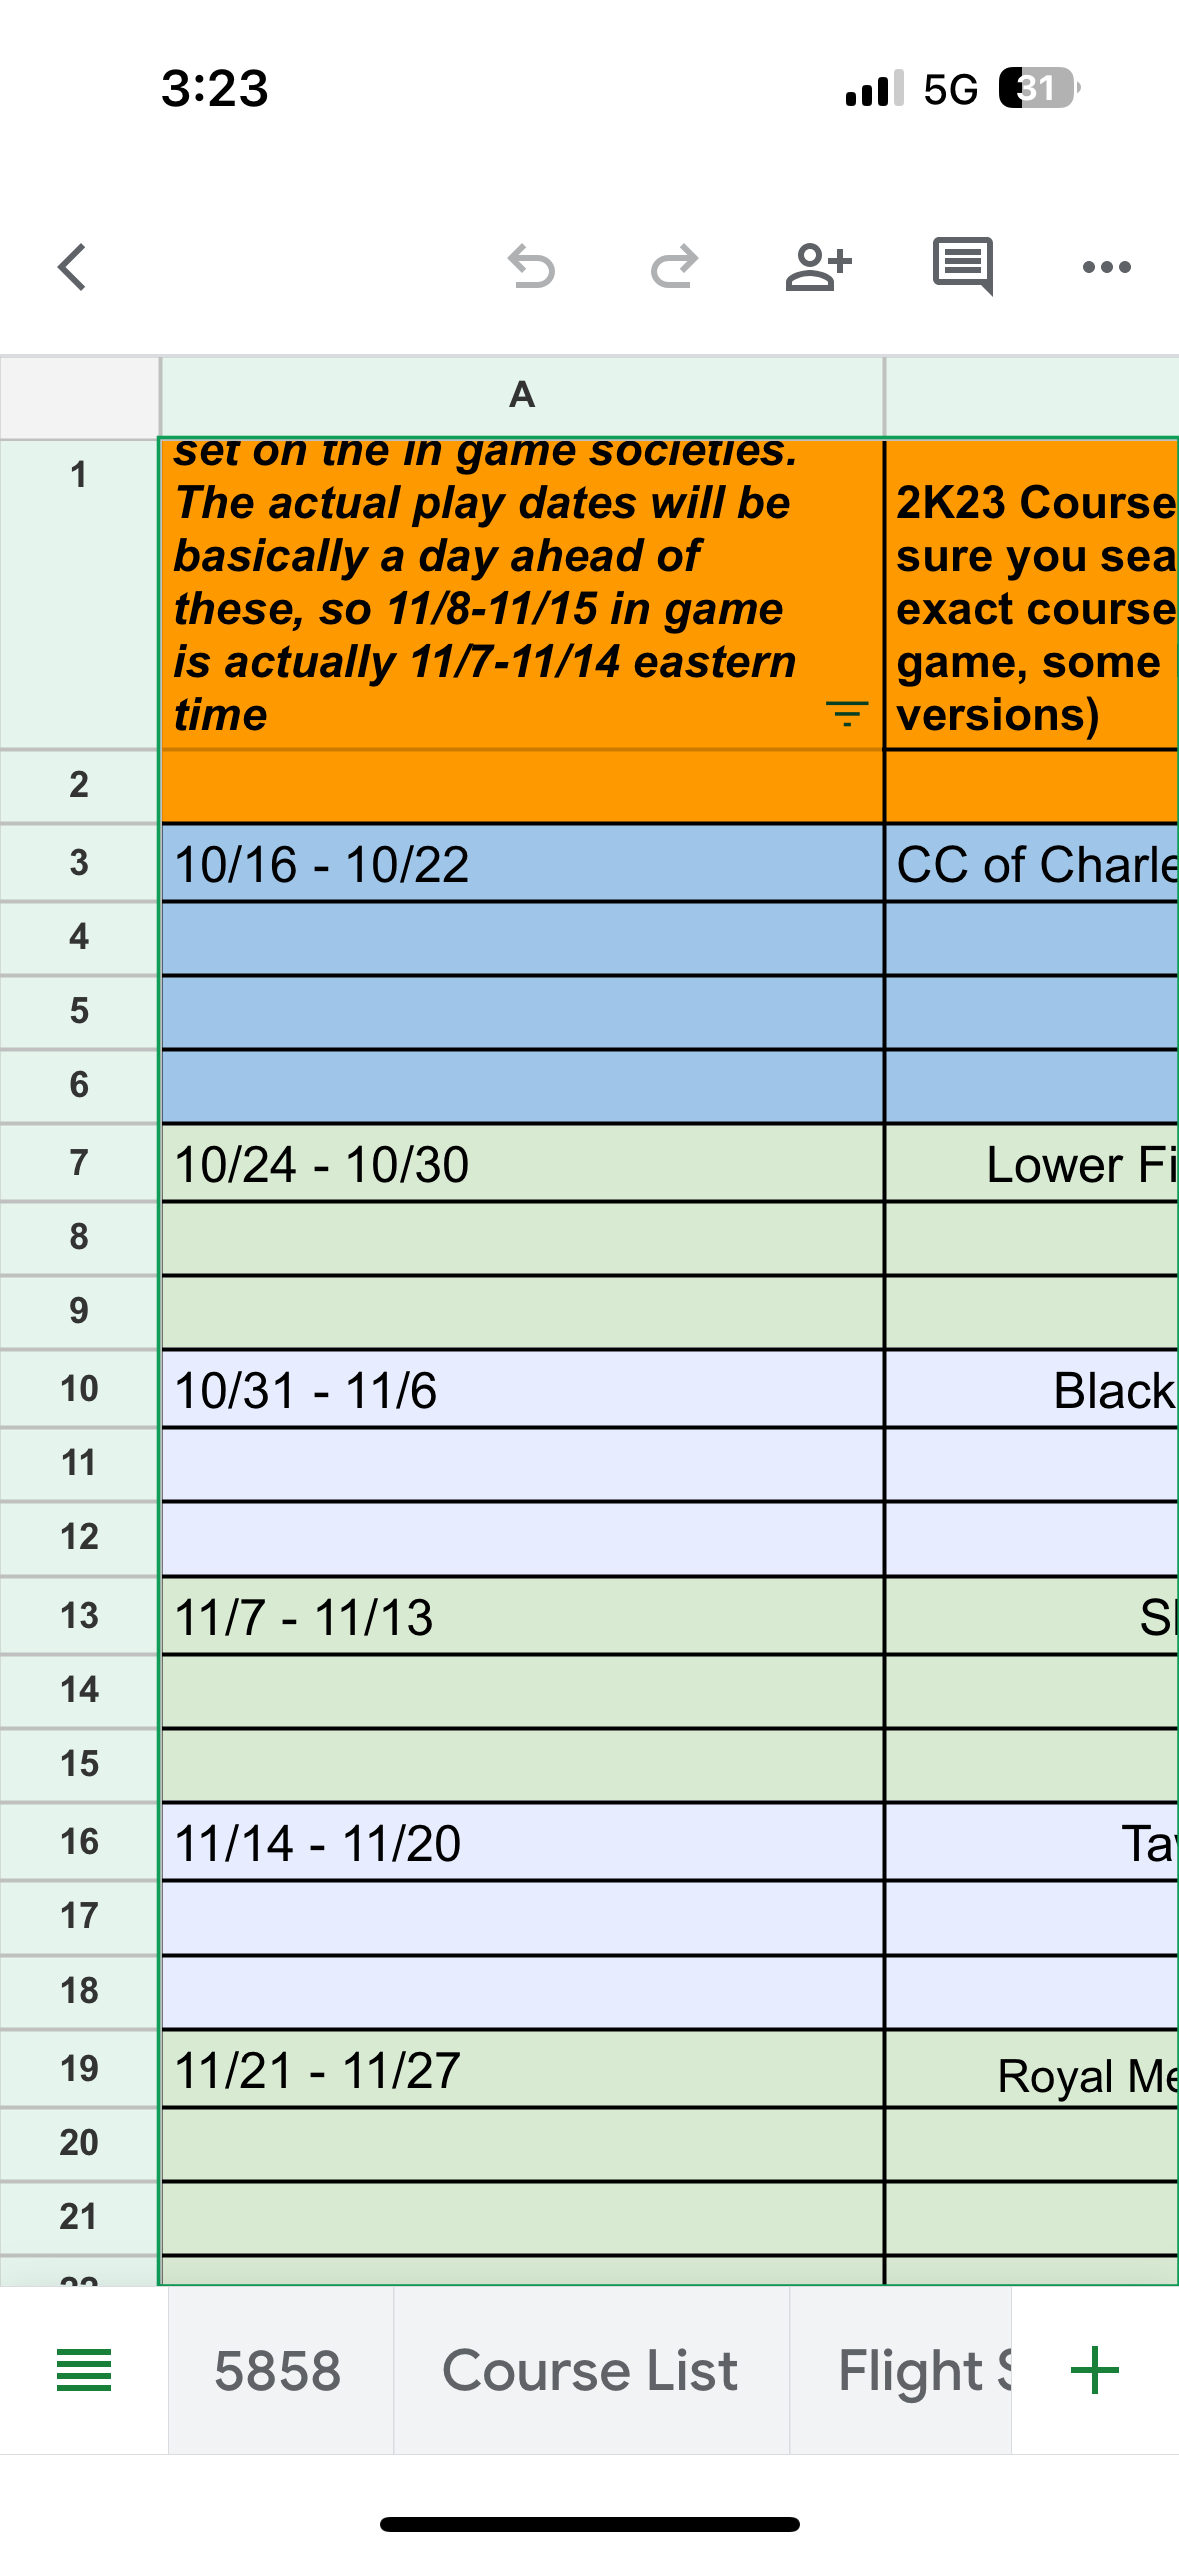This screenshot has height=2556, width=1179.
Task: Undo the last edit
Action: tap(530, 267)
